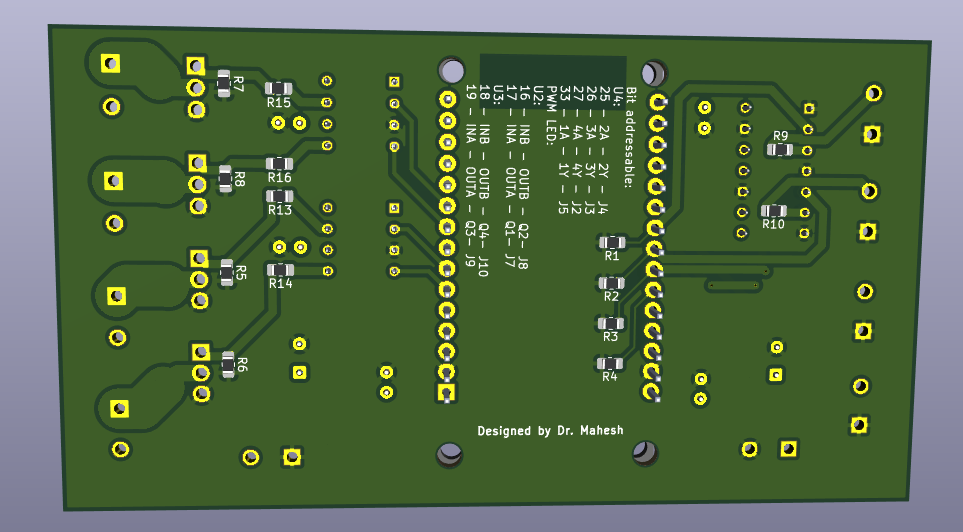Pick the R16 resistor
This screenshot has width=963, height=532.
tap(279, 164)
